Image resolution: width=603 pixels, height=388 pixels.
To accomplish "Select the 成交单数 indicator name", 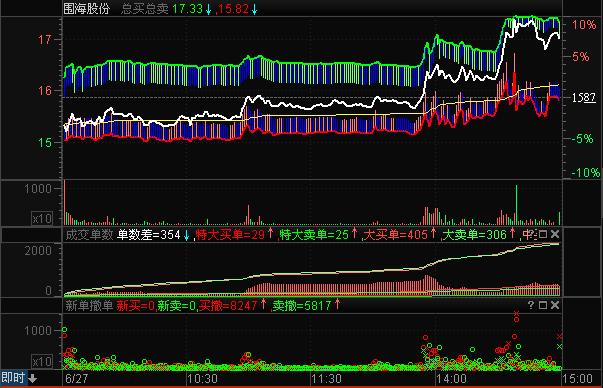I will pyautogui.click(x=89, y=234).
